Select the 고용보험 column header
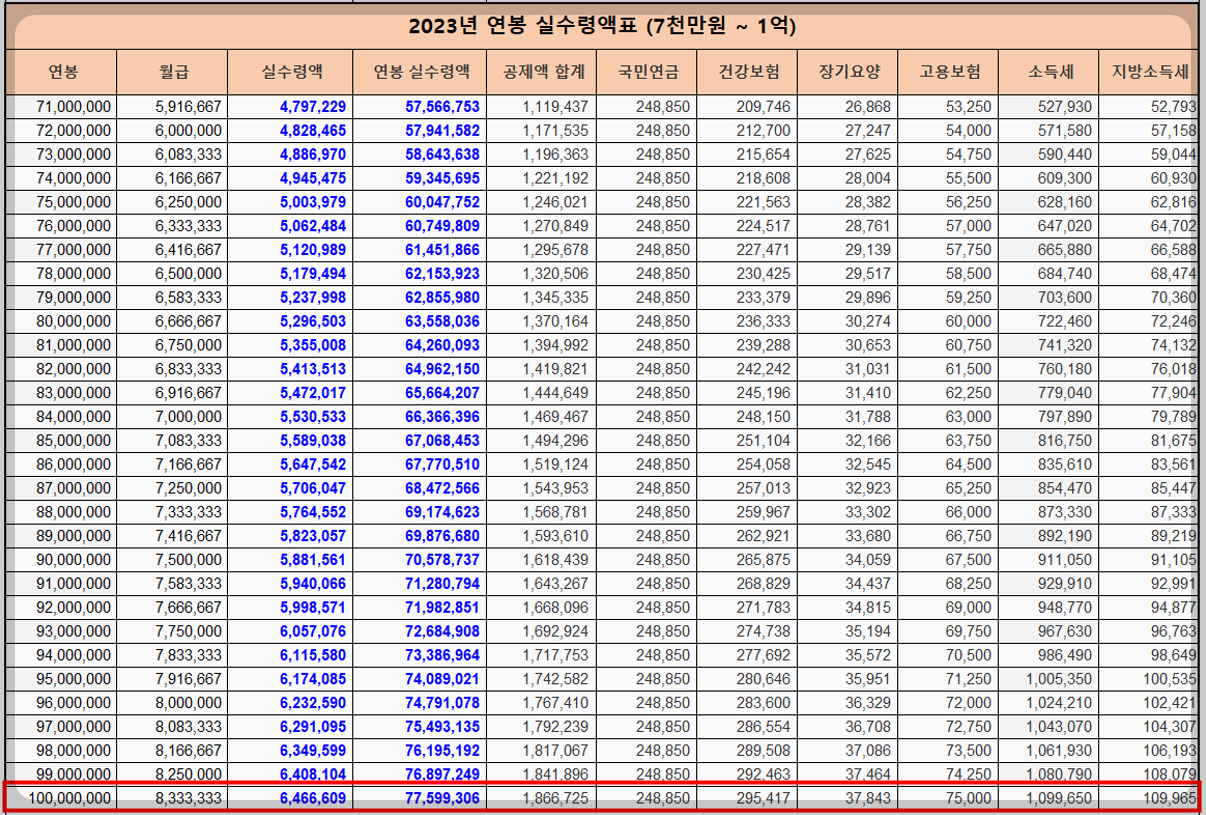 click(x=948, y=72)
